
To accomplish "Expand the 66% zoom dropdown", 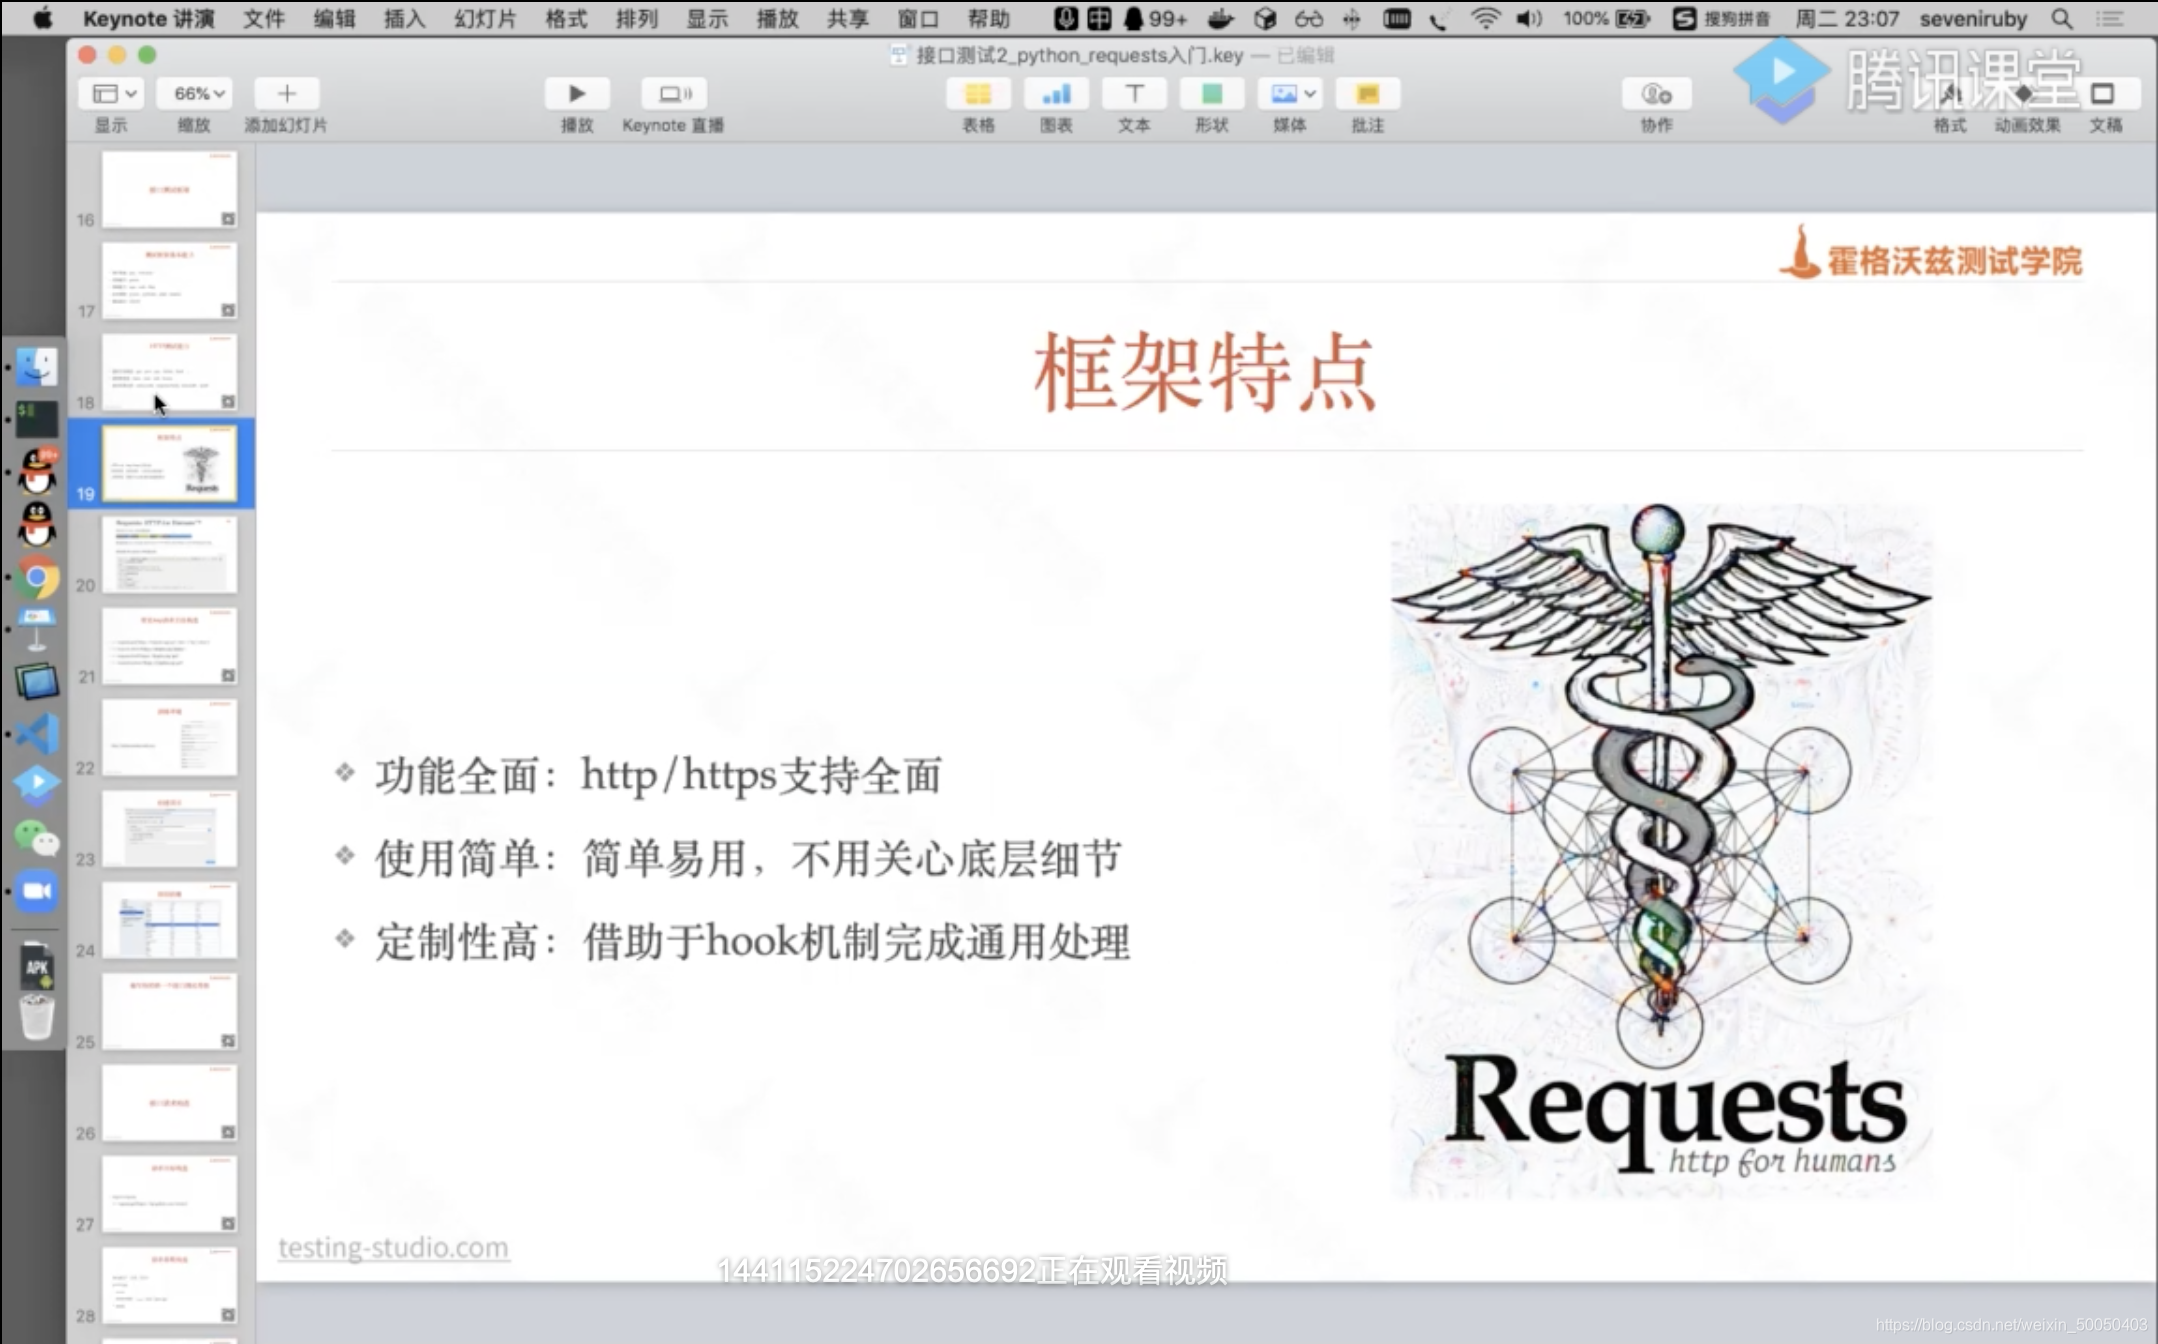I will (x=197, y=94).
